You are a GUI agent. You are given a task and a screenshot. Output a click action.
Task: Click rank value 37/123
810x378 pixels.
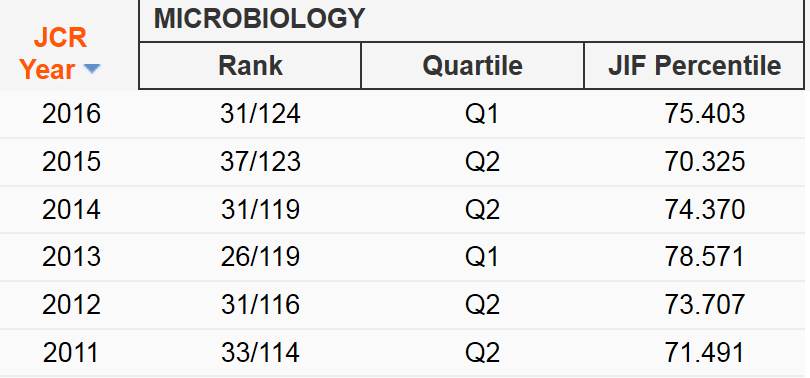pos(260,162)
